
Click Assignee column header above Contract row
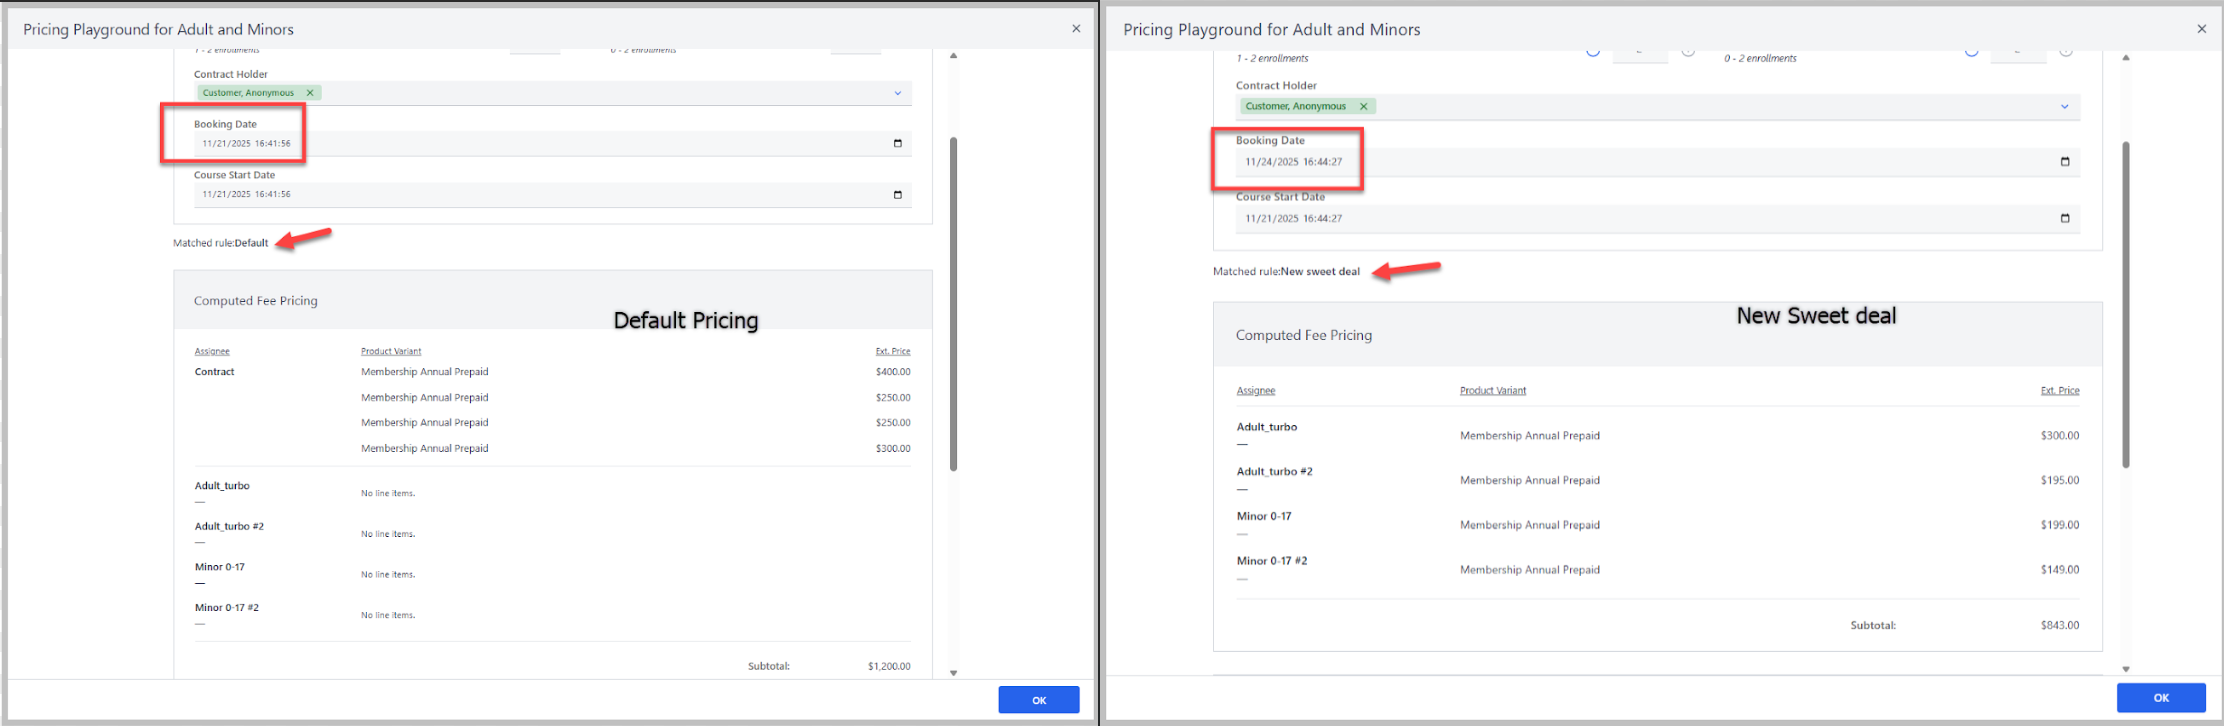pos(212,351)
